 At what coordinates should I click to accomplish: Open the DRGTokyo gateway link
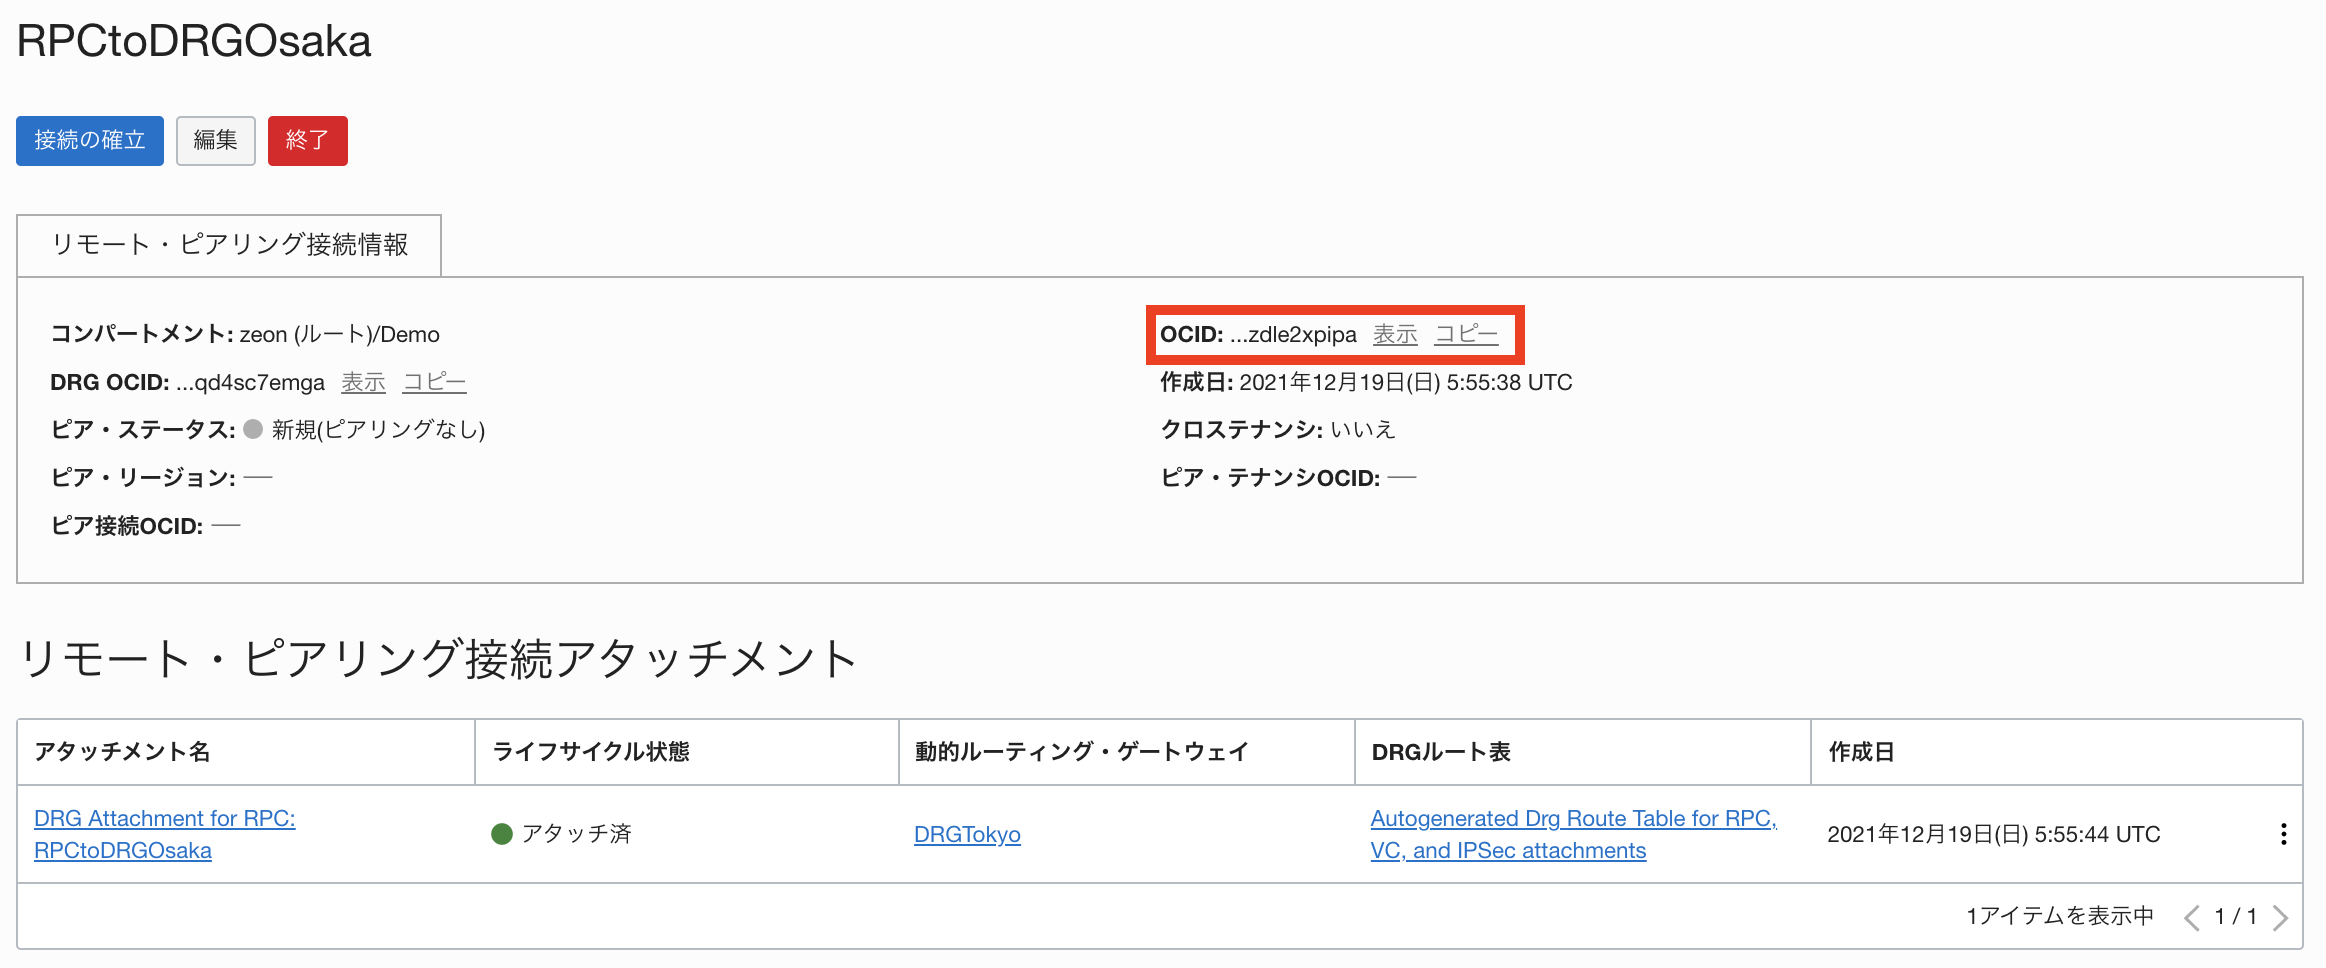pos(967,833)
